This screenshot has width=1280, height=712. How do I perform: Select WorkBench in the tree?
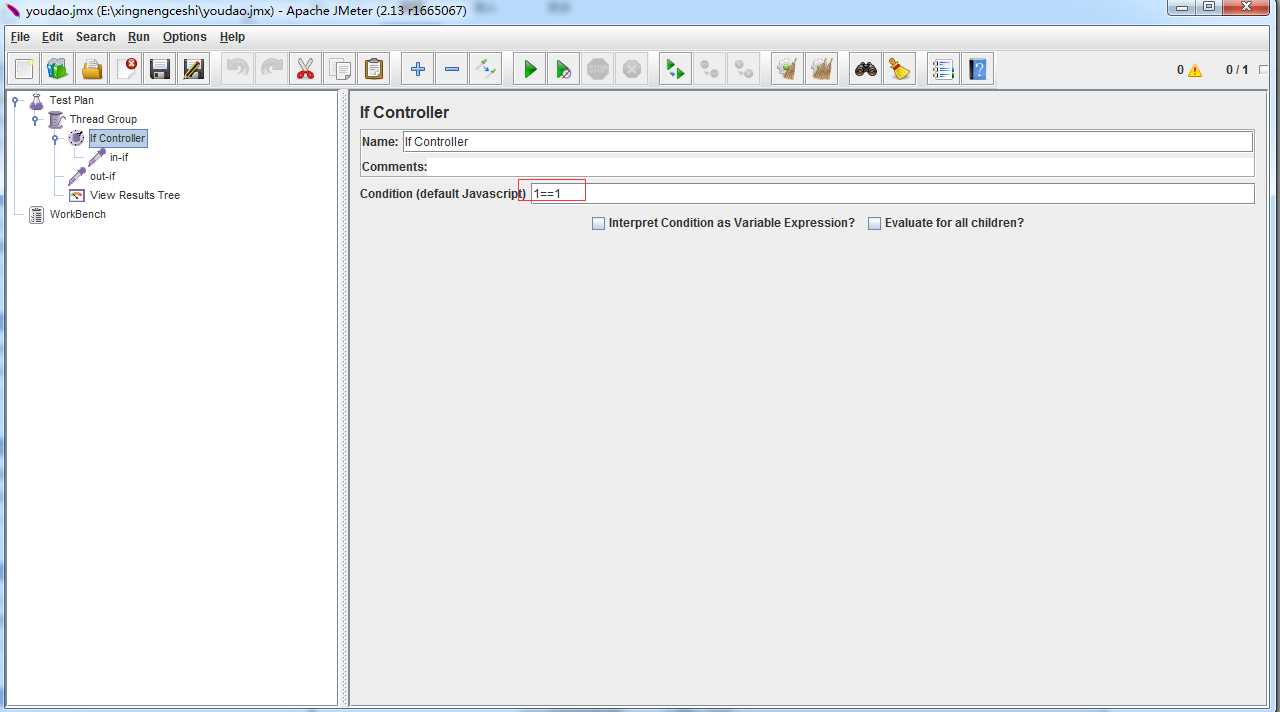78,214
